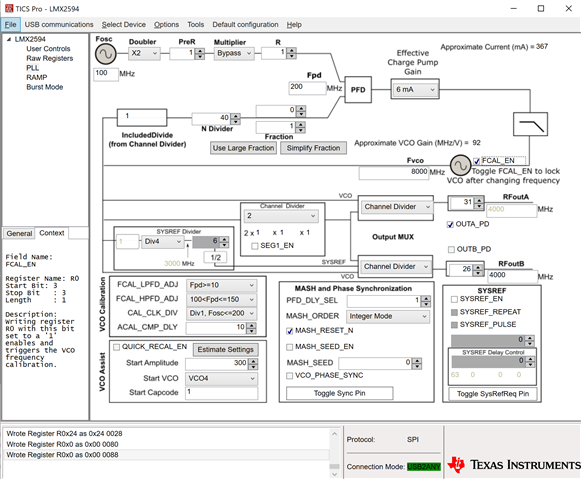Enable the QUICK_RECAL_EN checkbox
Screen dimensions: 581x479
point(116,347)
